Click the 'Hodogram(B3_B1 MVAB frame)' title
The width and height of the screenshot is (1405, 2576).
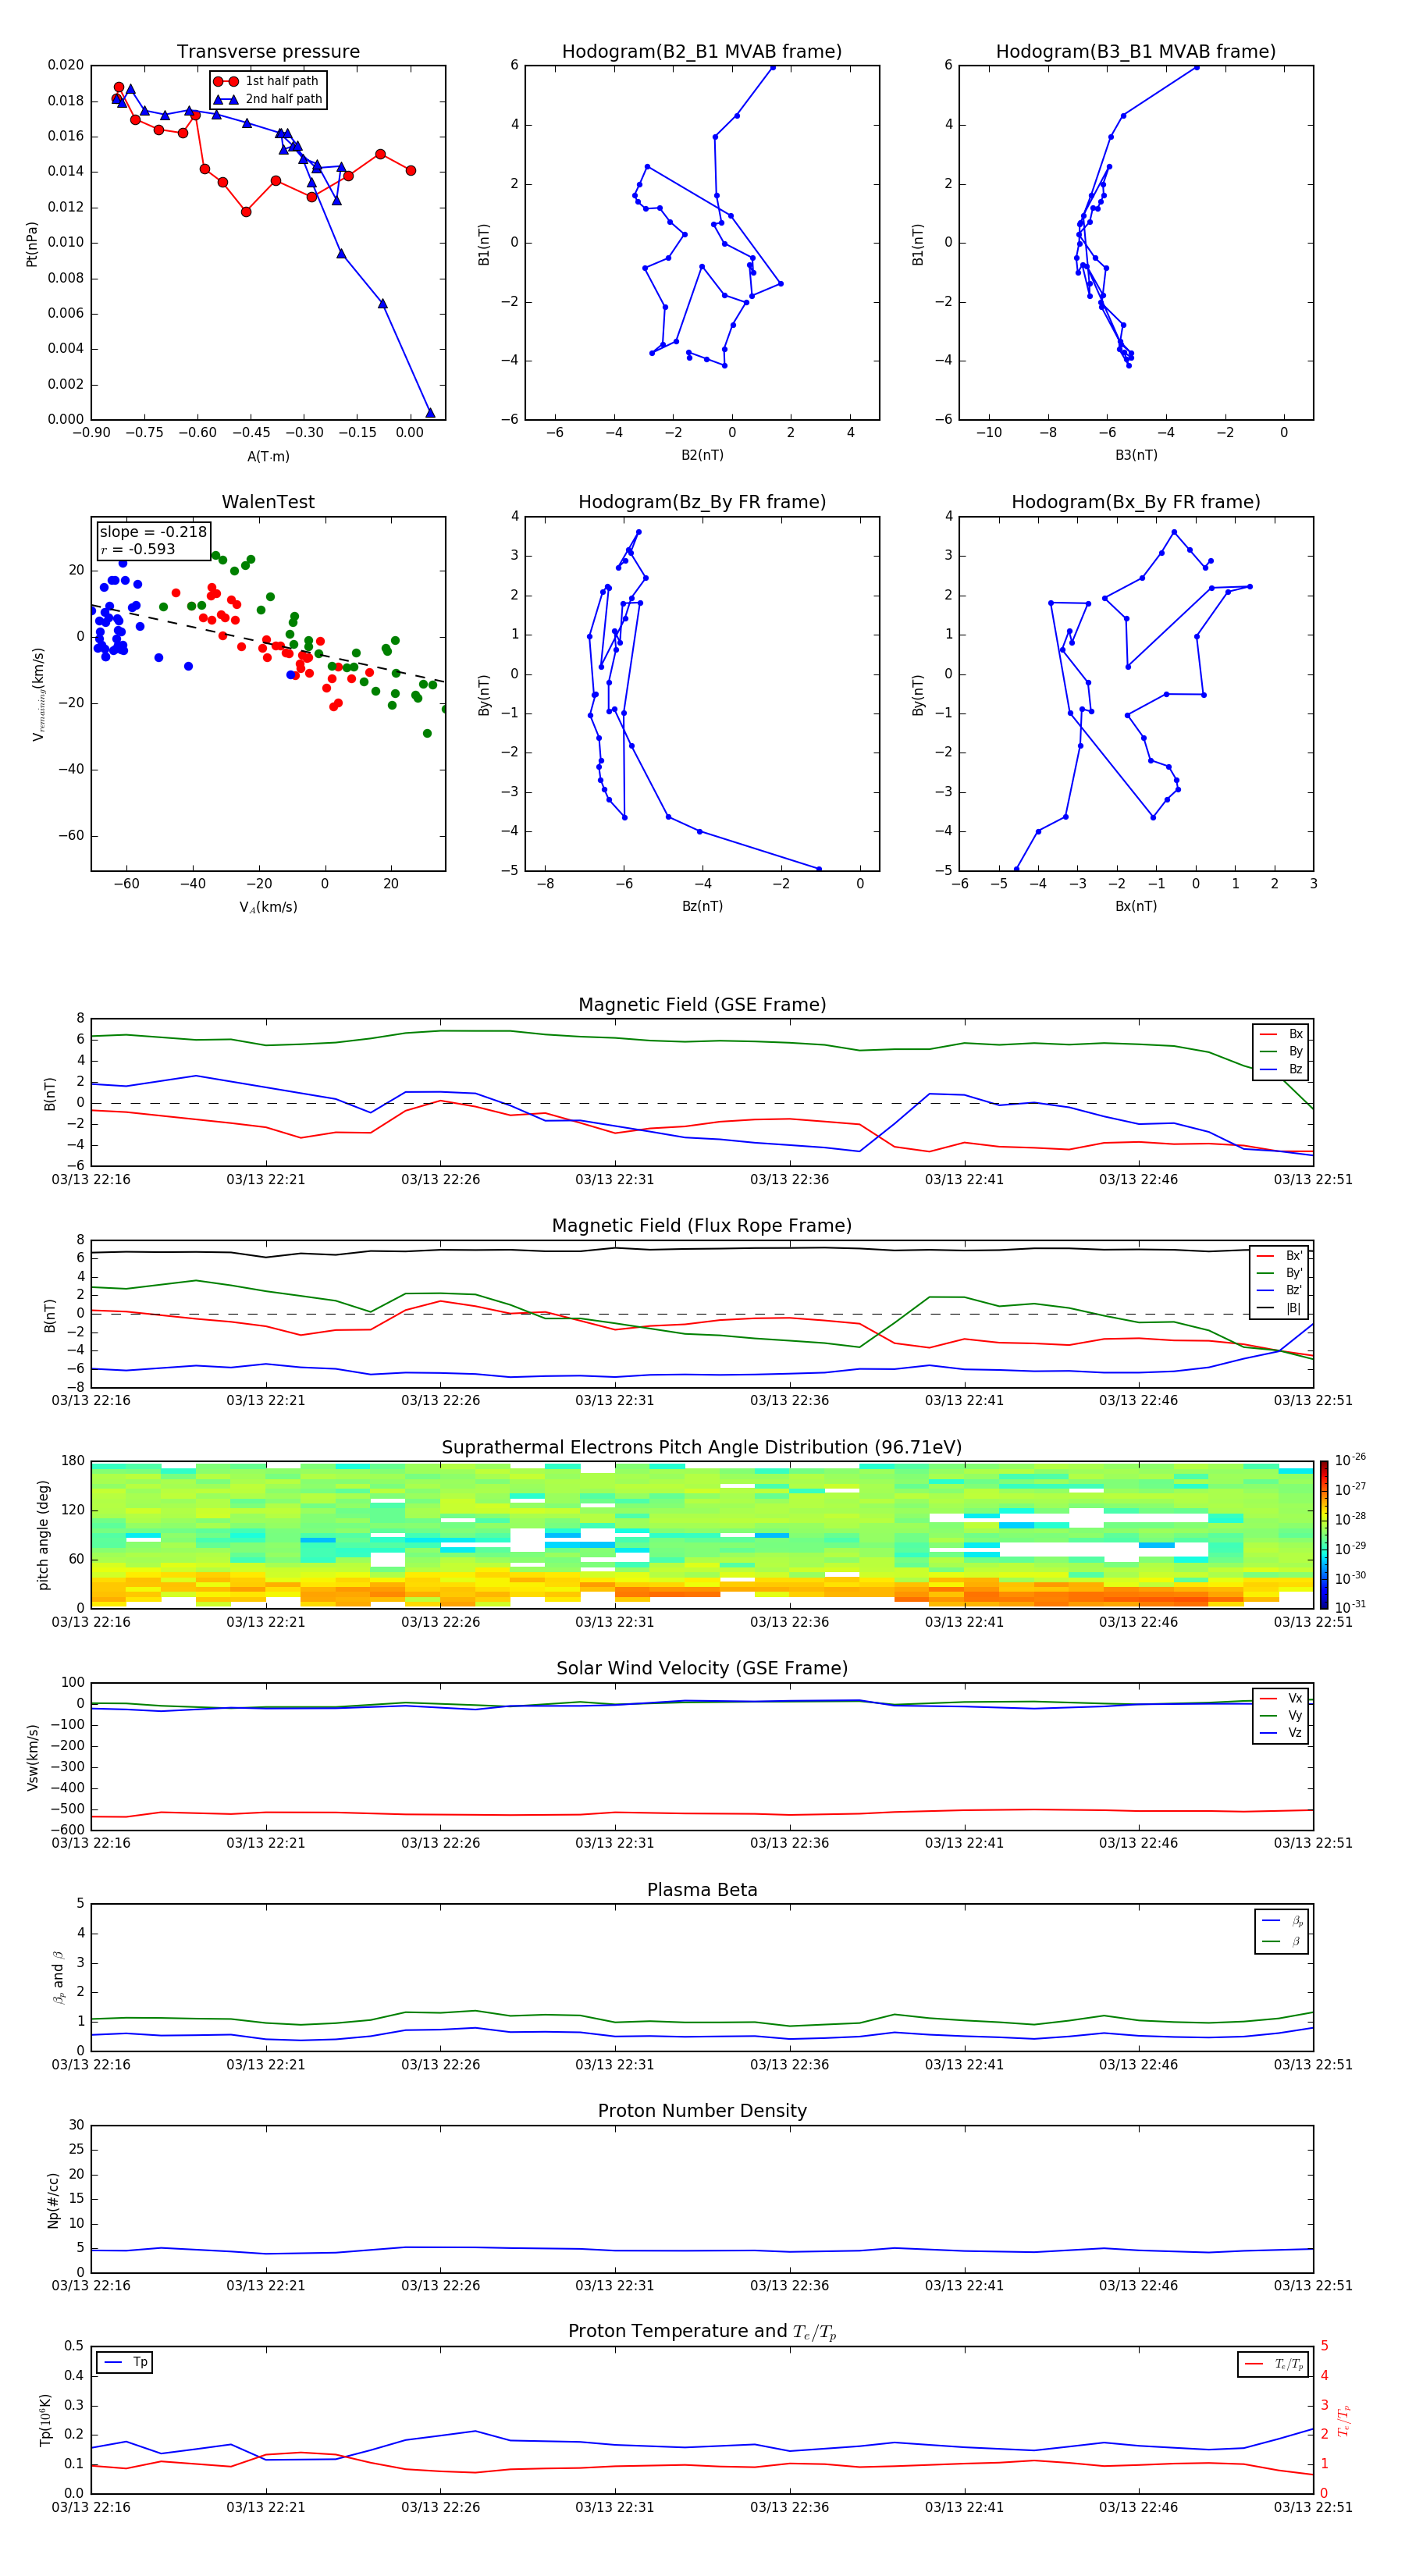pyautogui.click(x=1136, y=52)
